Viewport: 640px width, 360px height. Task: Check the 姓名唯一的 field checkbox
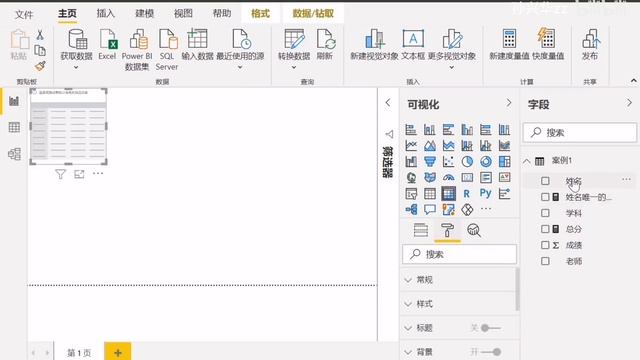545,197
